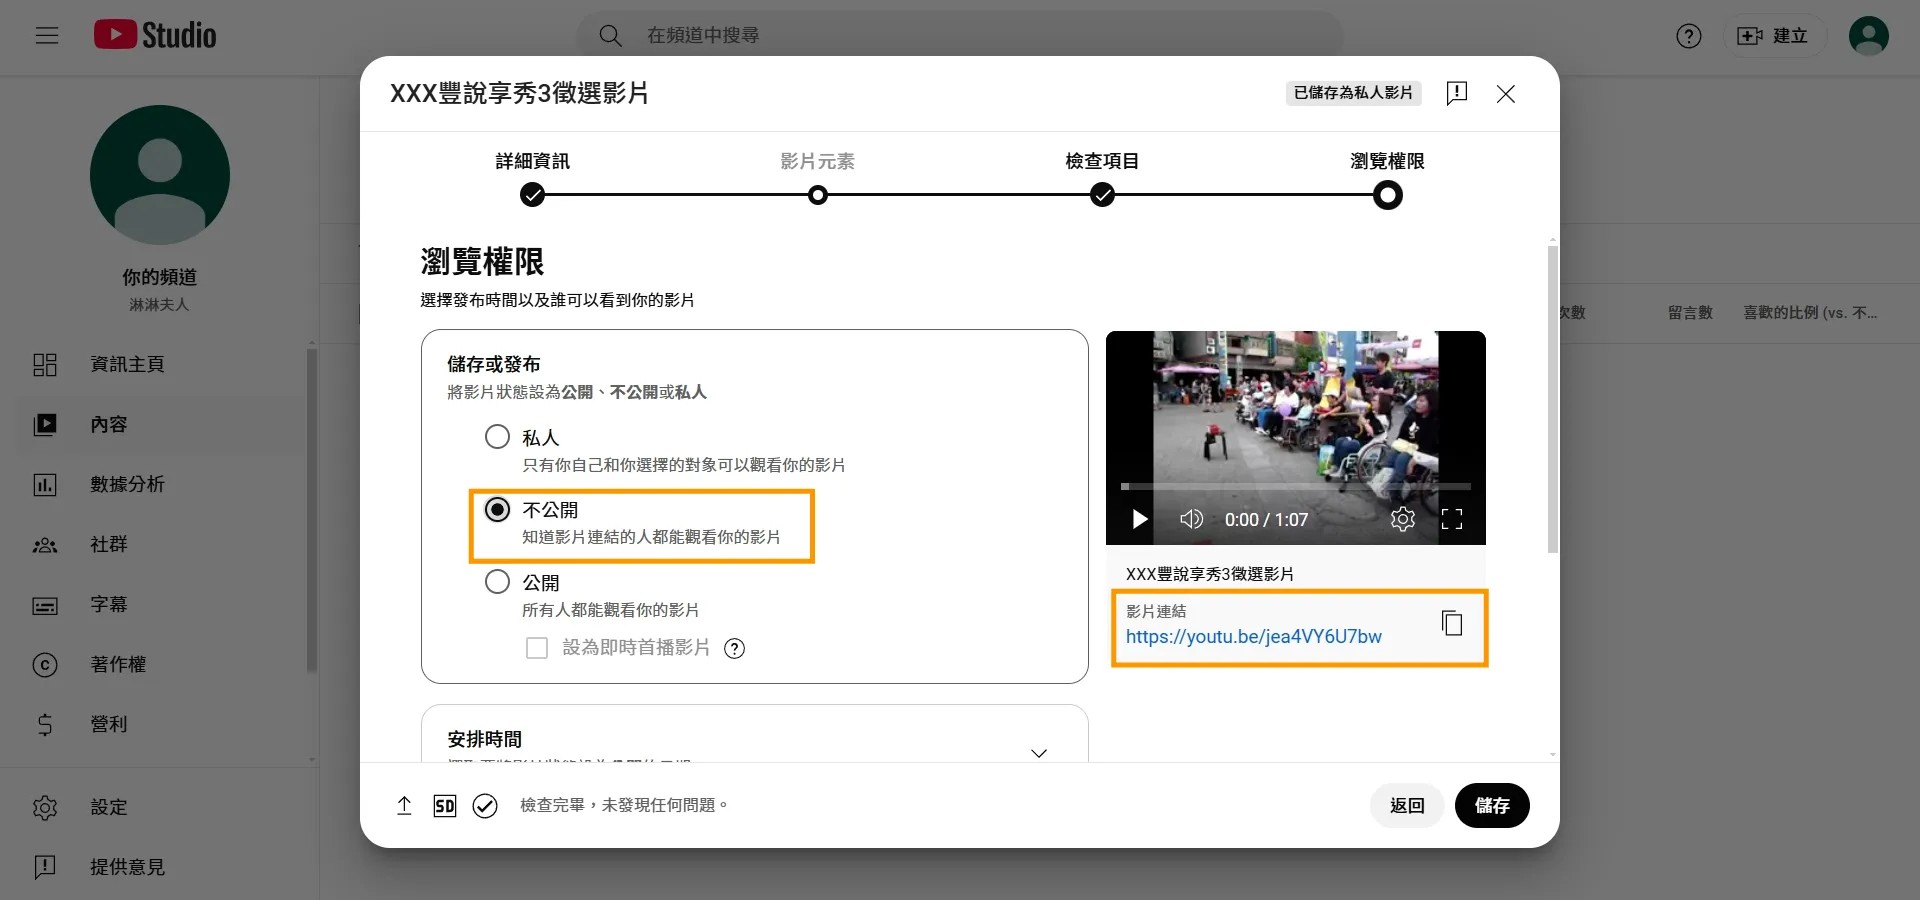Viewport: 1920px width, 900px height.
Task: Select the 不公開 unlisted radio button
Action: pos(497,510)
